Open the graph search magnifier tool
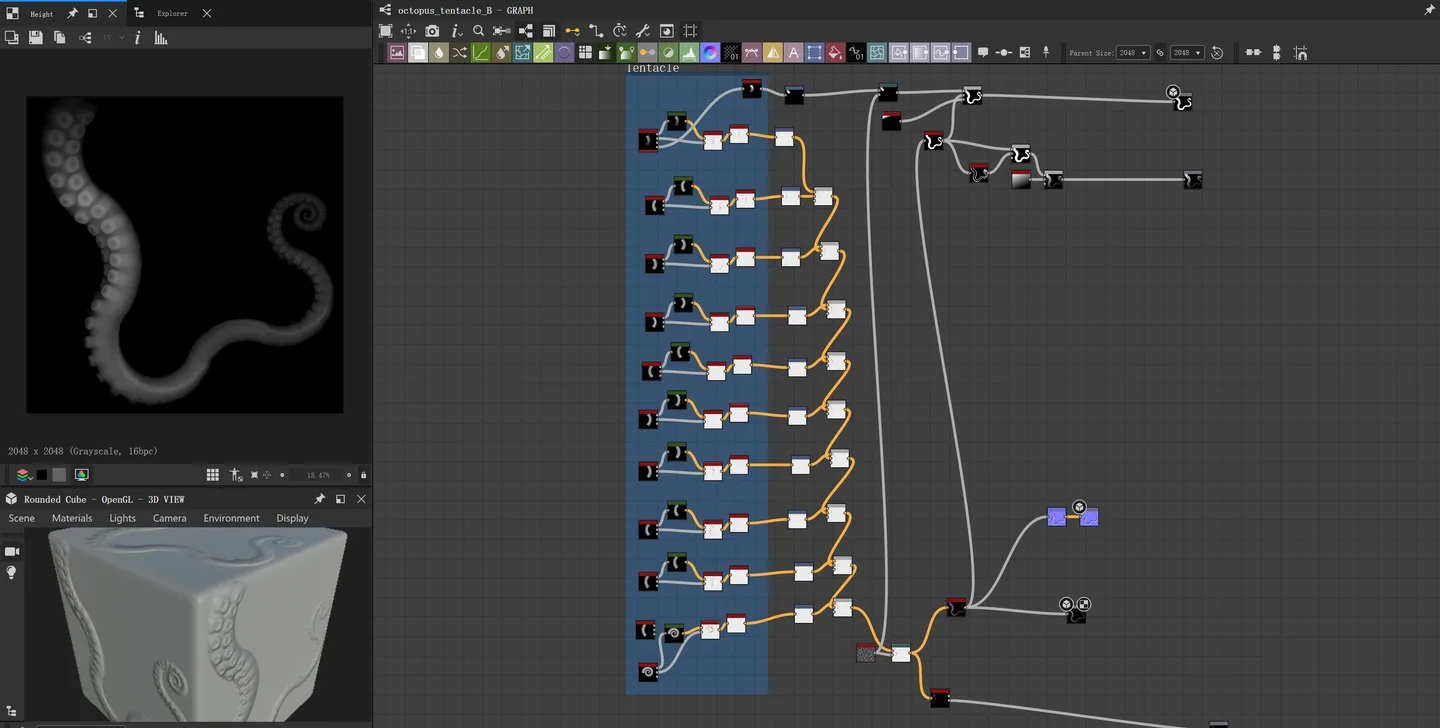This screenshot has height=728, width=1440. click(x=478, y=31)
